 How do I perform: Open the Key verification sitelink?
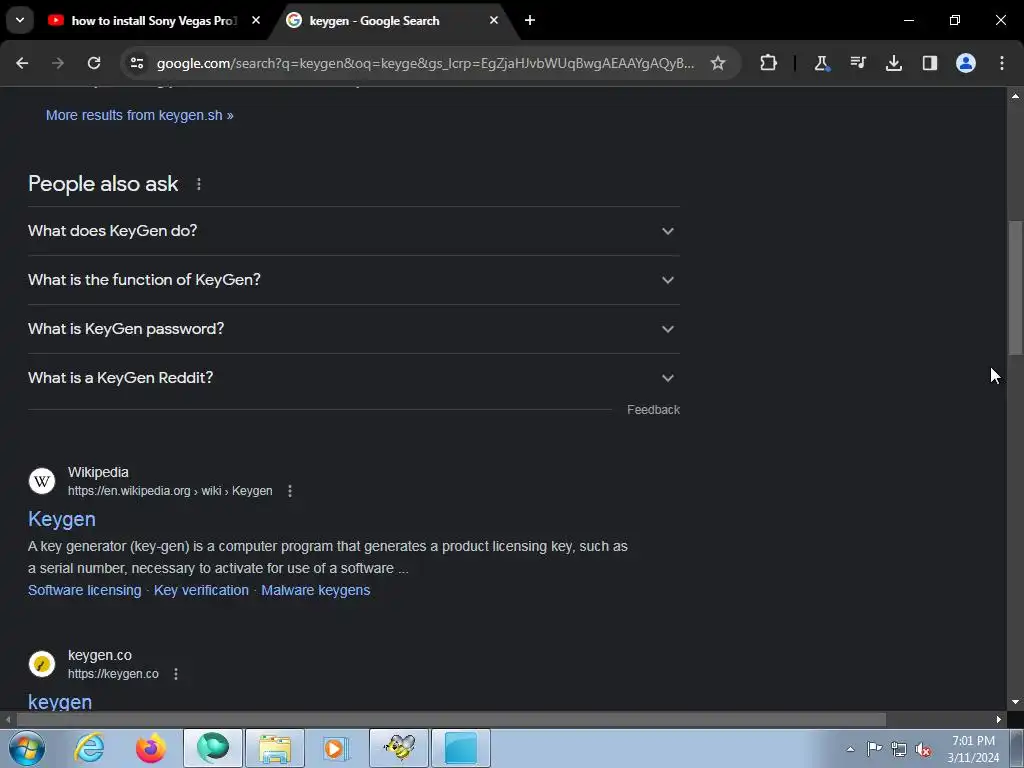(201, 590)
